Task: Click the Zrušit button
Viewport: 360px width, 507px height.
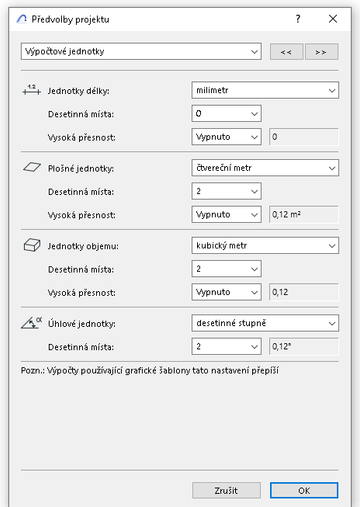Action: coord(226,490)
